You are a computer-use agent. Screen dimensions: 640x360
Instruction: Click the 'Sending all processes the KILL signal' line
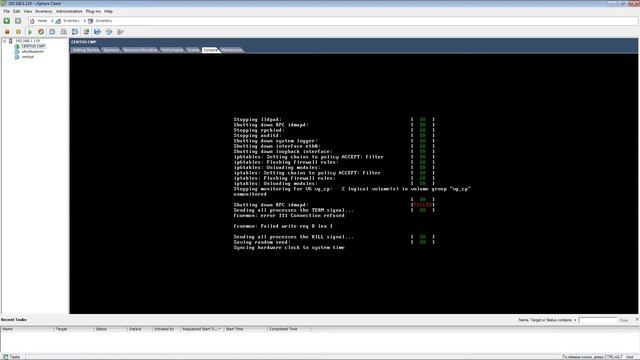pos(293,237)
